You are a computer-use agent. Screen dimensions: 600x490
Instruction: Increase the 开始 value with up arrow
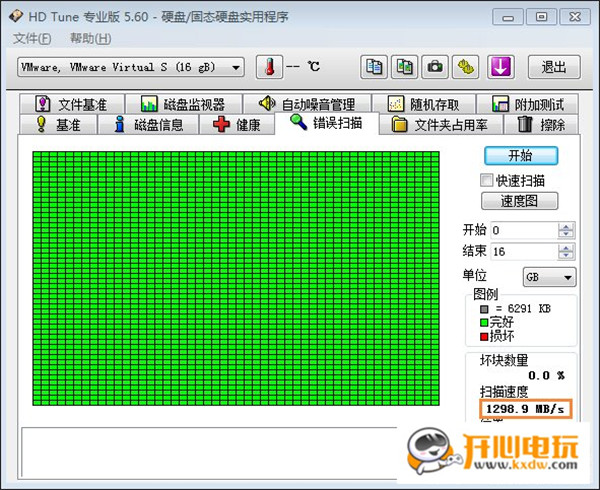[x=567, y=226]
